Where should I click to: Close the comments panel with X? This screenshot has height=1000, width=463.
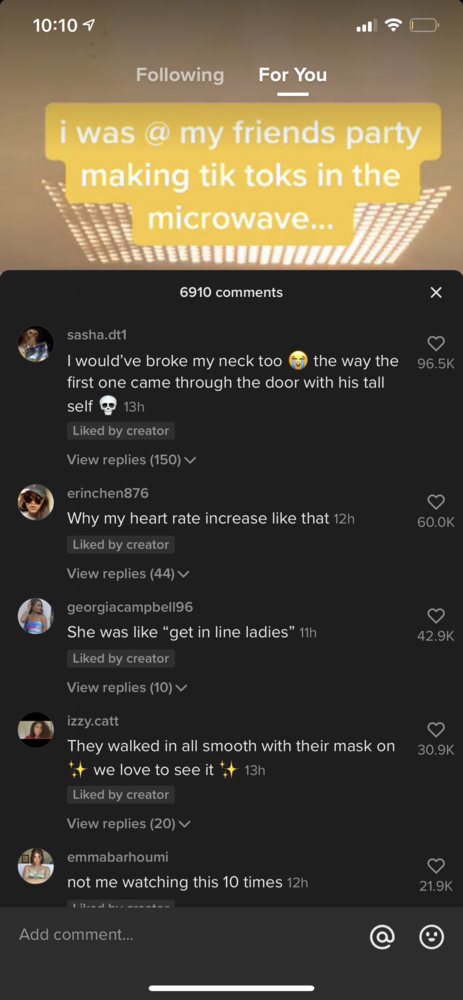pos(436,292)
